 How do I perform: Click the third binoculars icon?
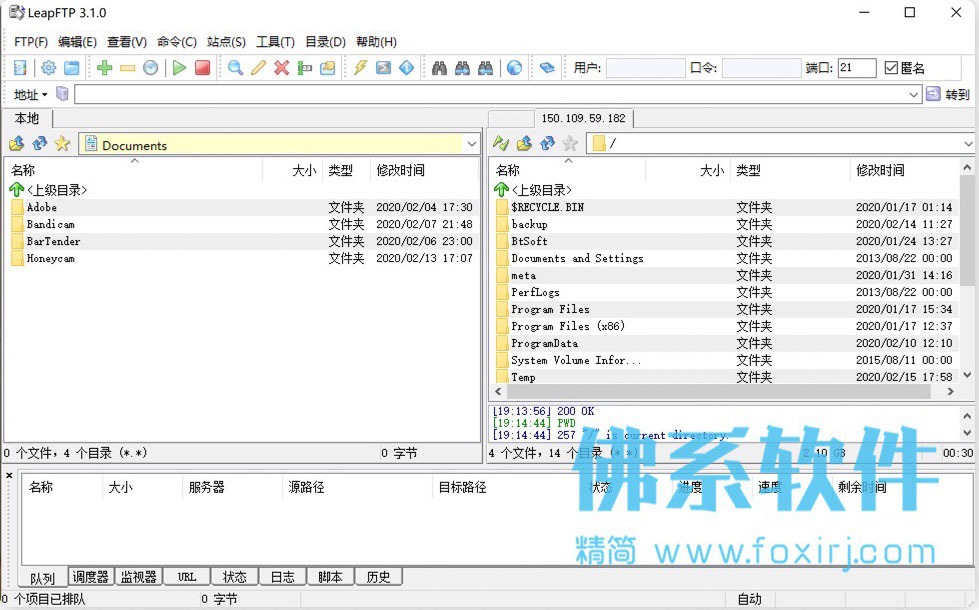click(x=486, y=67)
